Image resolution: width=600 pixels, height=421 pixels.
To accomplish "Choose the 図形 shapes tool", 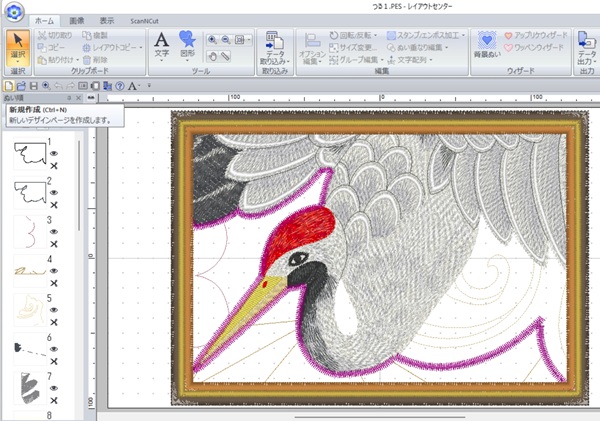I will click(187, 47).
